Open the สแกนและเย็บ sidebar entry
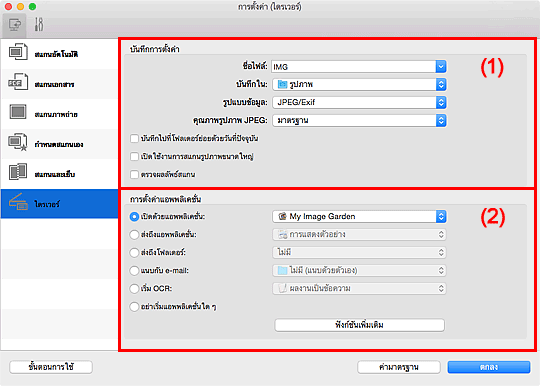 (x=59, y=174)
